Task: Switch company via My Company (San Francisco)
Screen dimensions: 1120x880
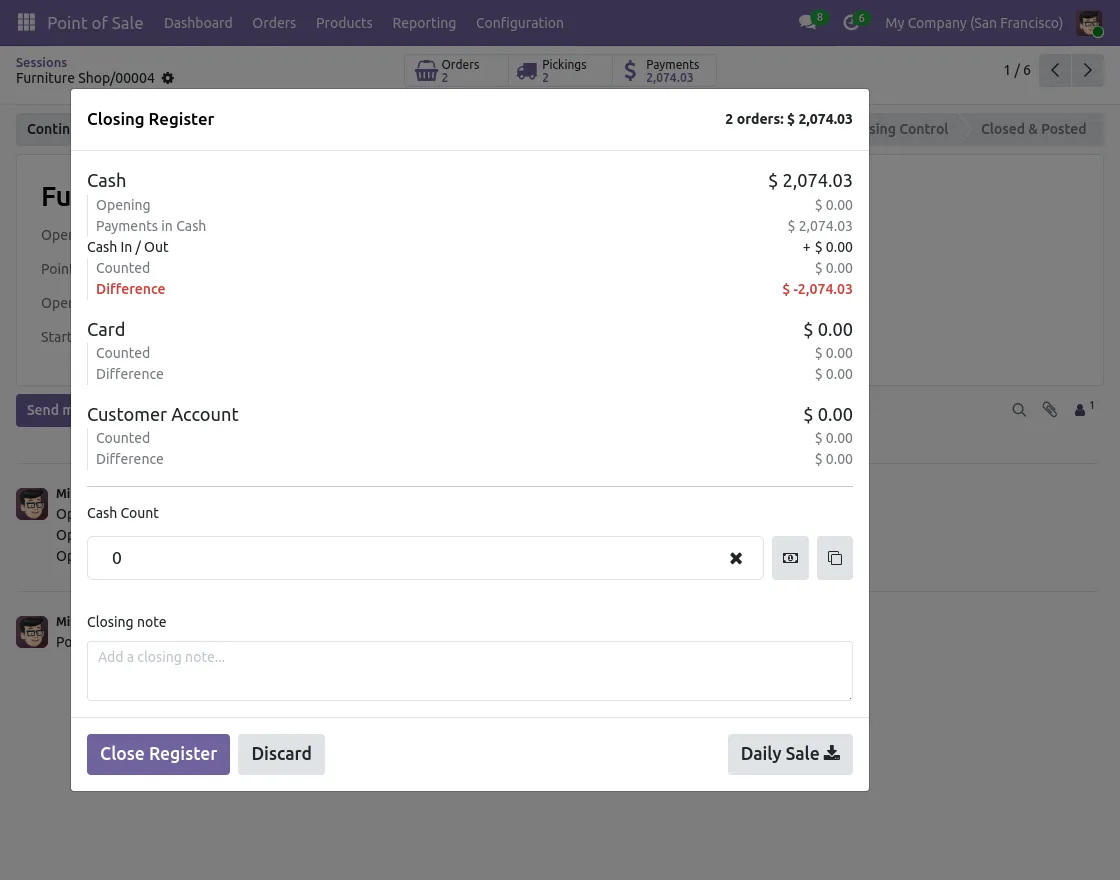Action: pos(974,23)
